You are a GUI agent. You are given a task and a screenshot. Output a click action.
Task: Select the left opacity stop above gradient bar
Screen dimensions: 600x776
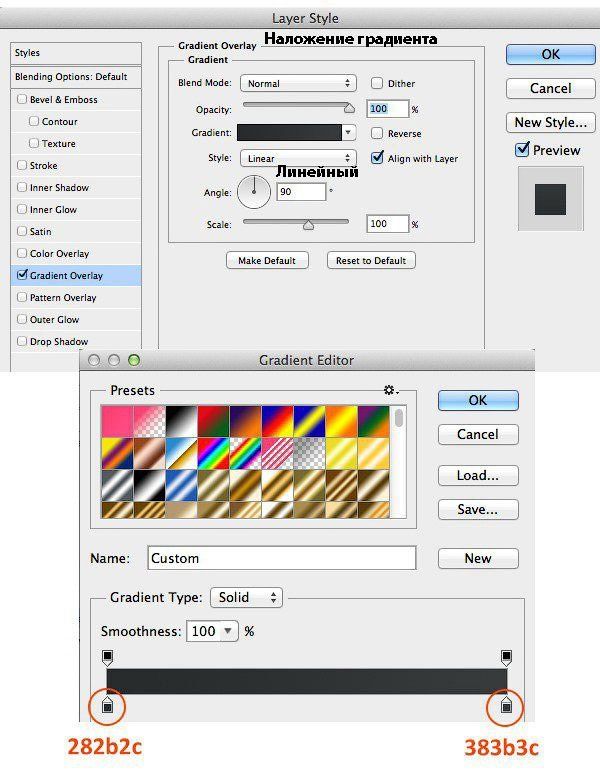point(107,657)
